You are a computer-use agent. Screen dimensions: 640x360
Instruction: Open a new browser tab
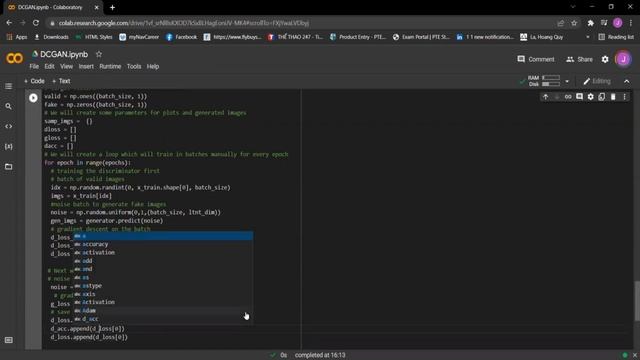click(112, 7)
